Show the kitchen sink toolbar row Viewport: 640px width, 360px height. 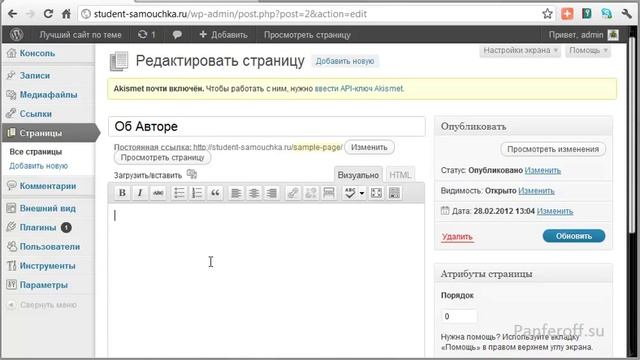[x=394, y=193]
